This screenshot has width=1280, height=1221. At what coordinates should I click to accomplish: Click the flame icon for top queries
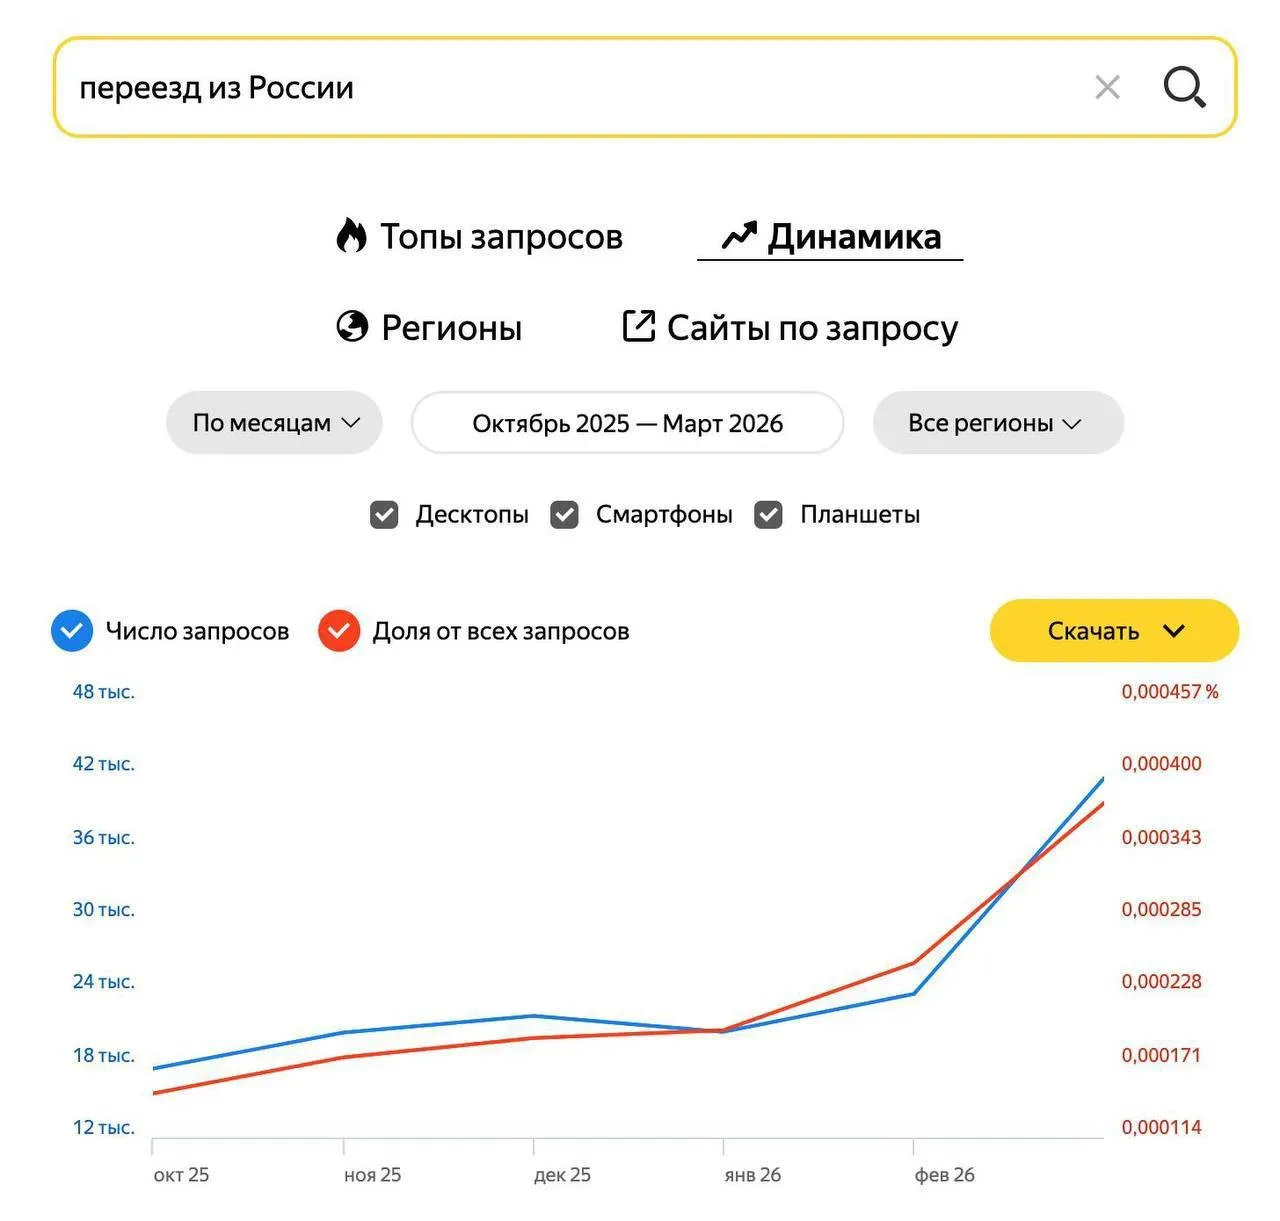[x=351, y=236]
